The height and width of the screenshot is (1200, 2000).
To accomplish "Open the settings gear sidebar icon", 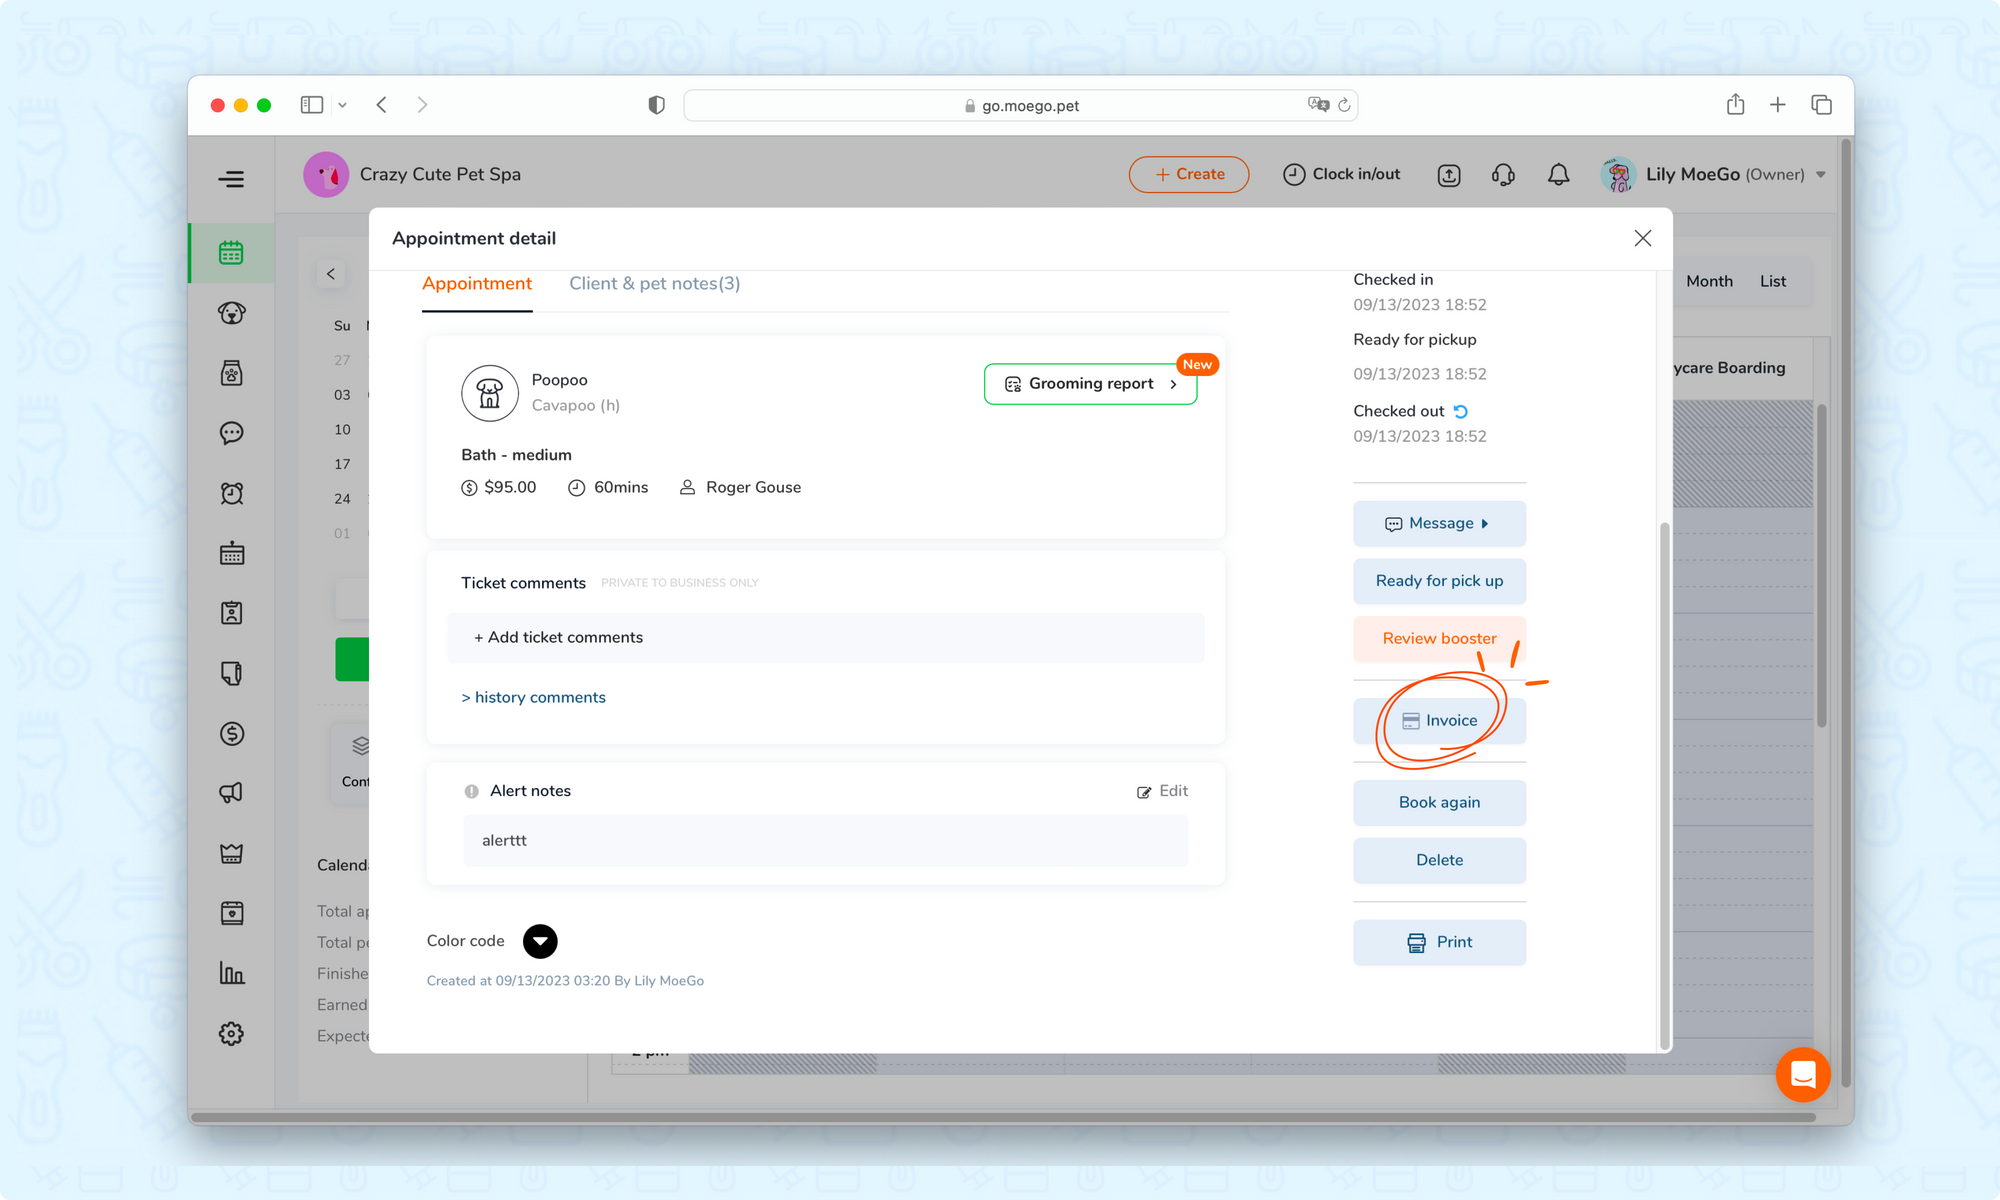I will coord(231,1033).
